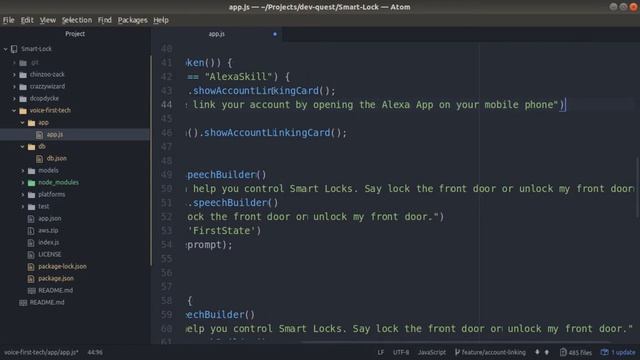
Task: Click the feature/account-linking branch label
Action: (493, 352)
